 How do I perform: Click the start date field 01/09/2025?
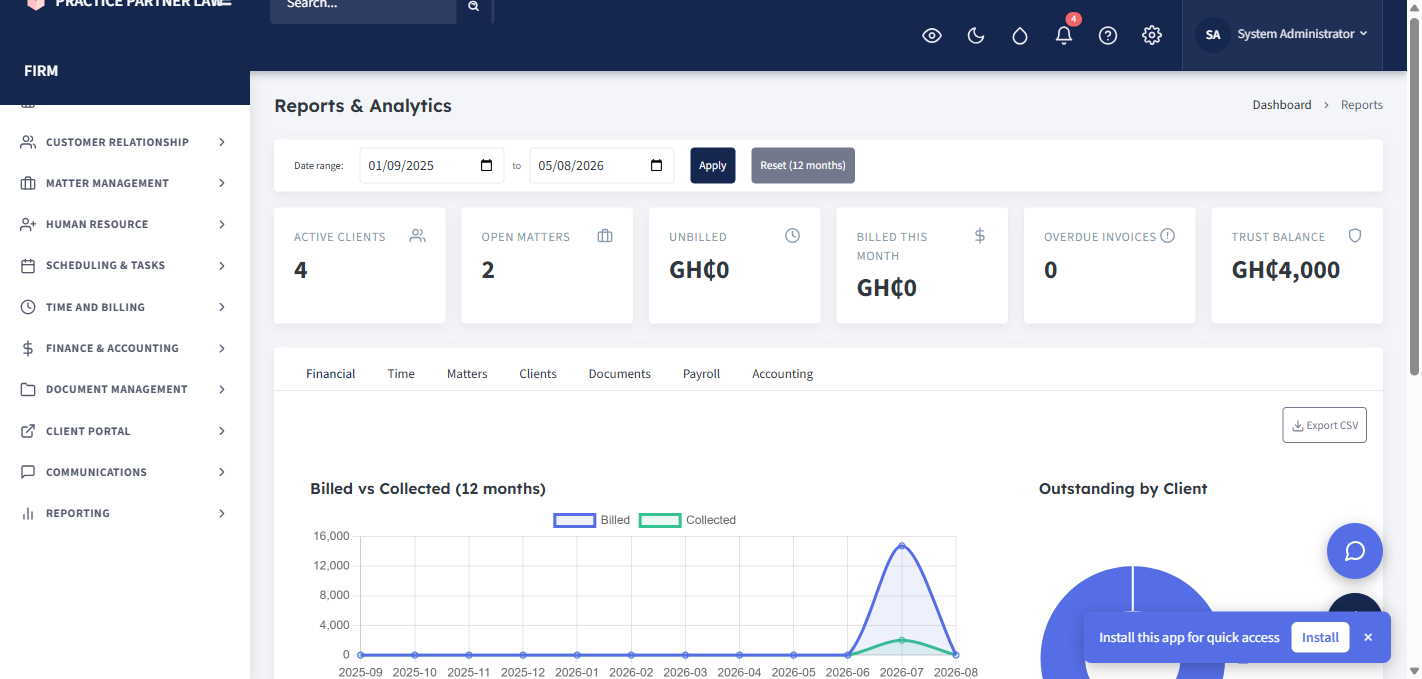pos(432,166)
